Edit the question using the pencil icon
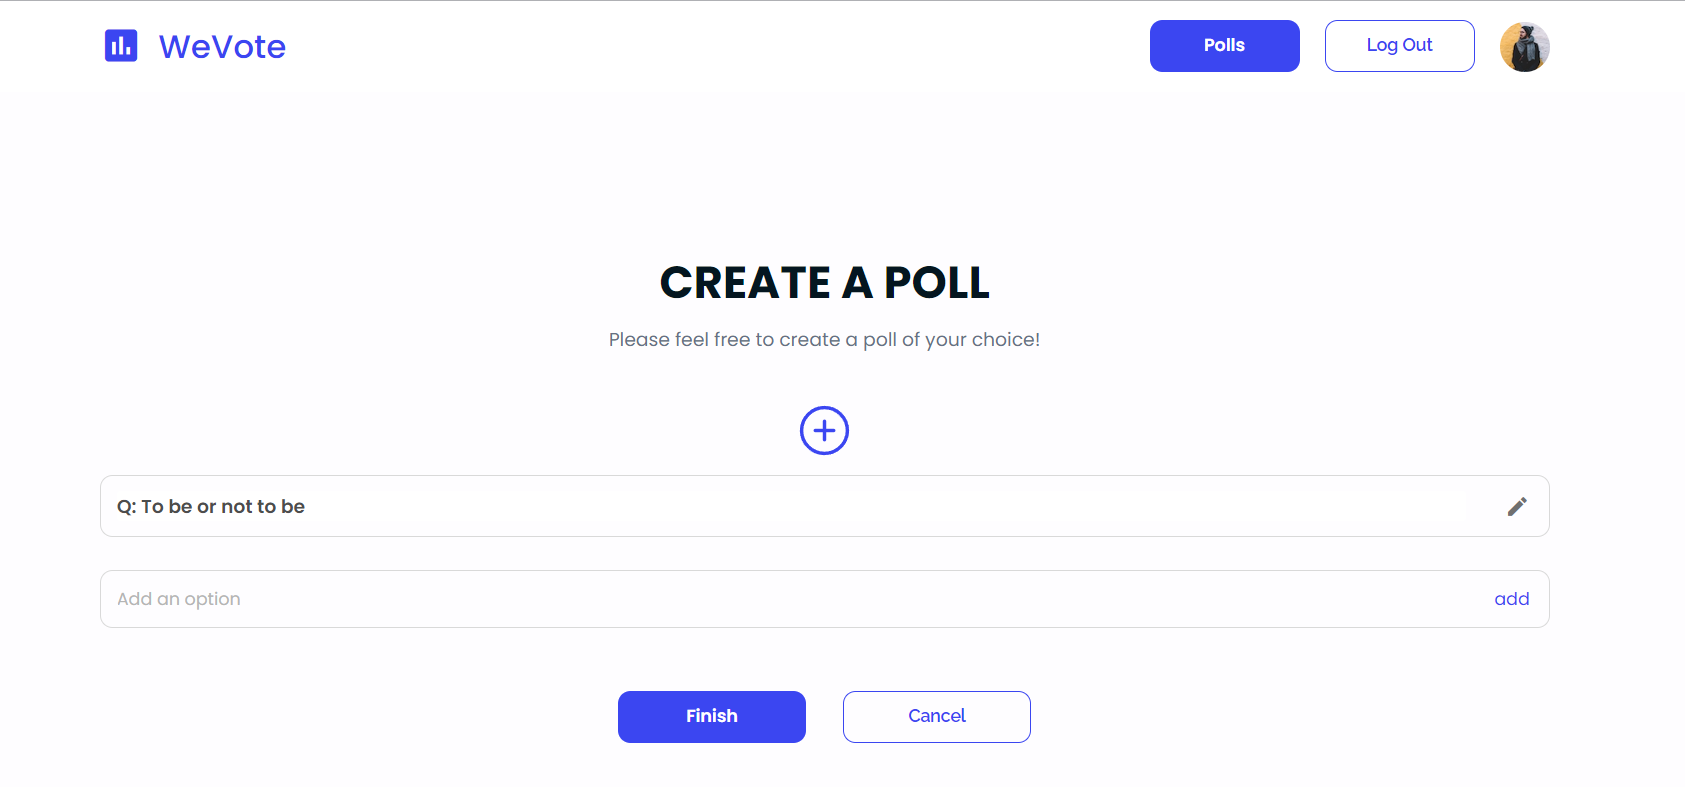1685x787 pixels. [1517, 507]
